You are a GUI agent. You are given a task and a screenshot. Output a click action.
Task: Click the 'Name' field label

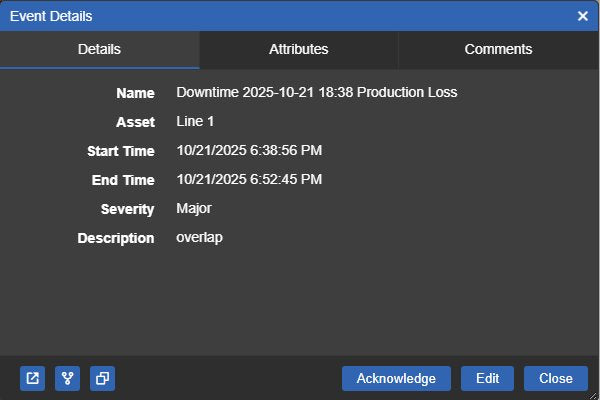coord(135,93)
